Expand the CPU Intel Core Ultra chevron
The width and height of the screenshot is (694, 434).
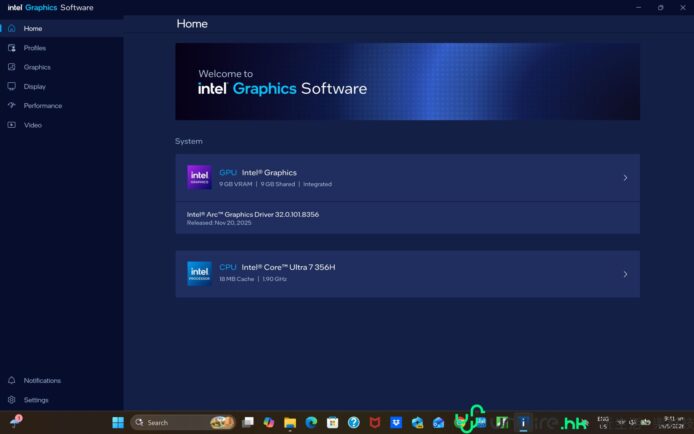click(x=625, y=274)
